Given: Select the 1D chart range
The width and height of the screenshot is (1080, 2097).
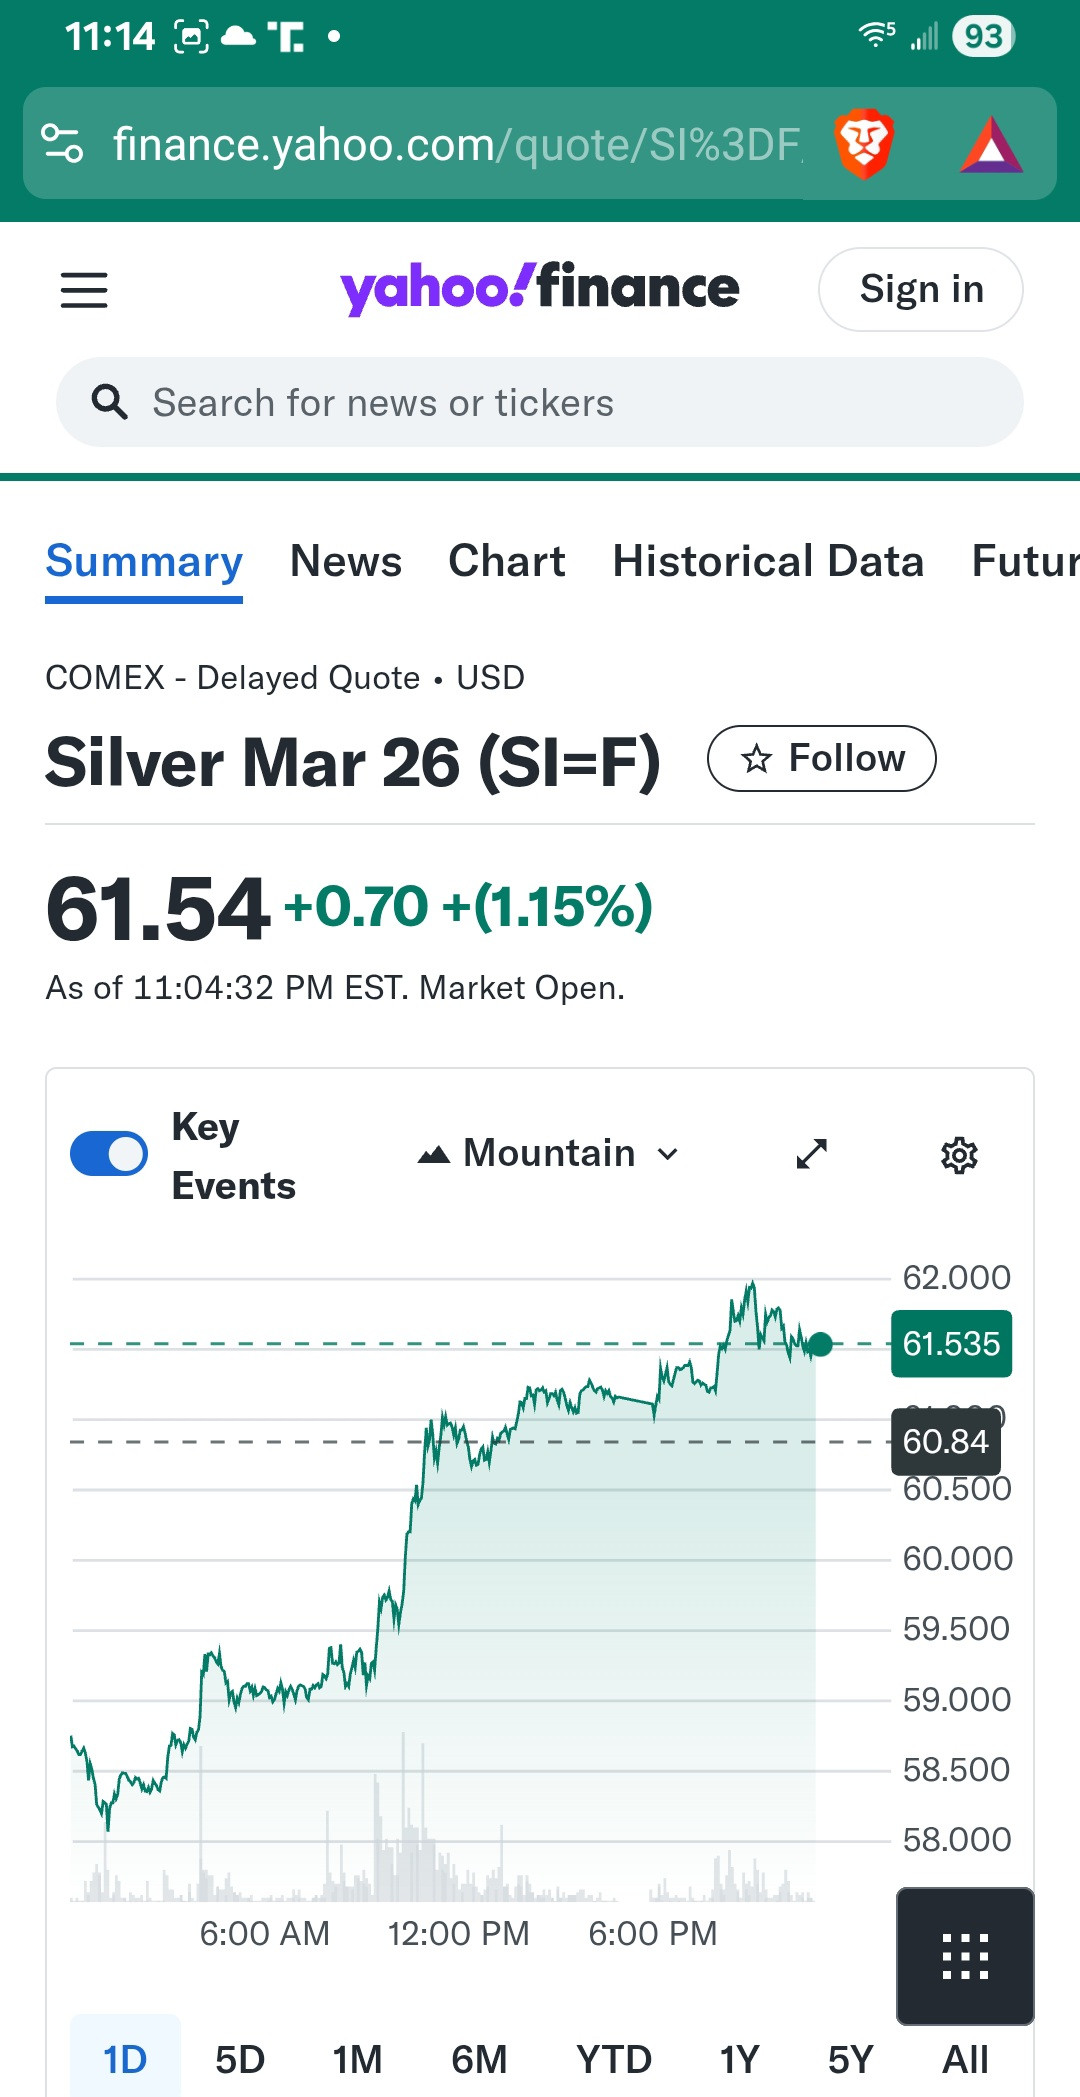Looking at the screenshot, I should (125, 2059).
